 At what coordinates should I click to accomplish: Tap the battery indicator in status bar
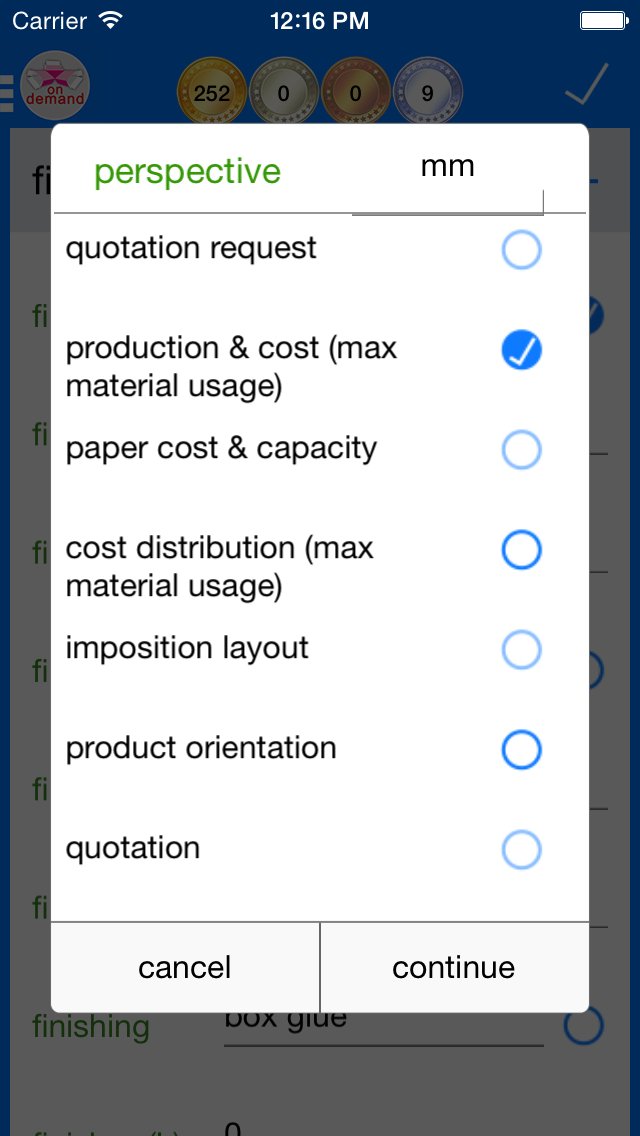[x=604, y=20]
